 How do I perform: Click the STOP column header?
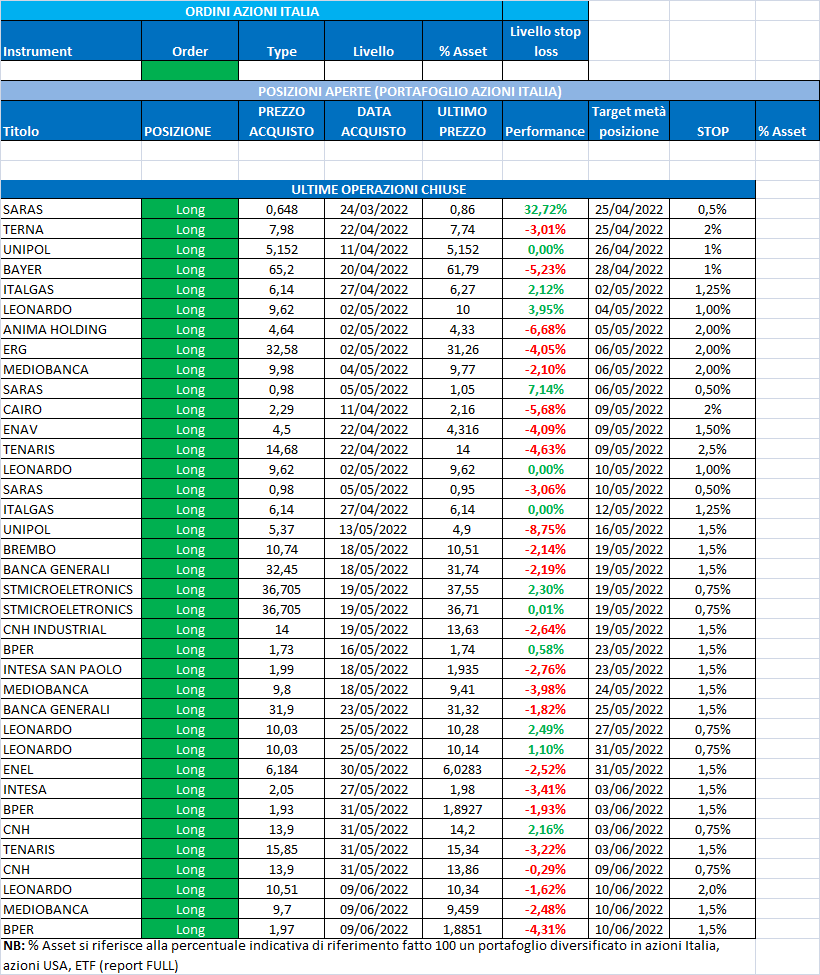[x=712, y=121]
